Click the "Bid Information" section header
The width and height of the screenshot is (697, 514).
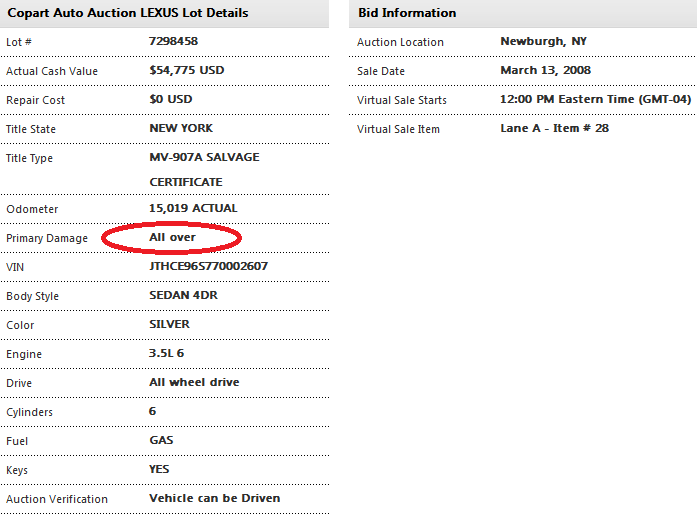pyautogui.click(x=407, y=13)
